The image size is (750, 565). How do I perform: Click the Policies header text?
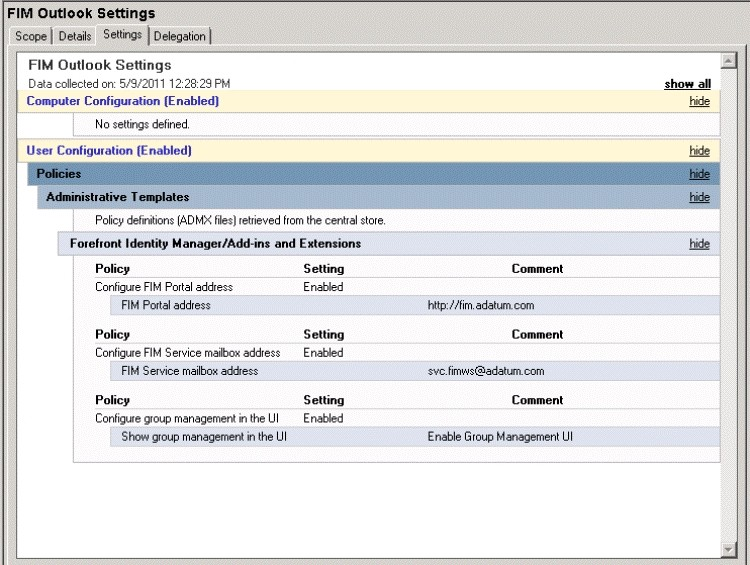(x=59, y=174)
